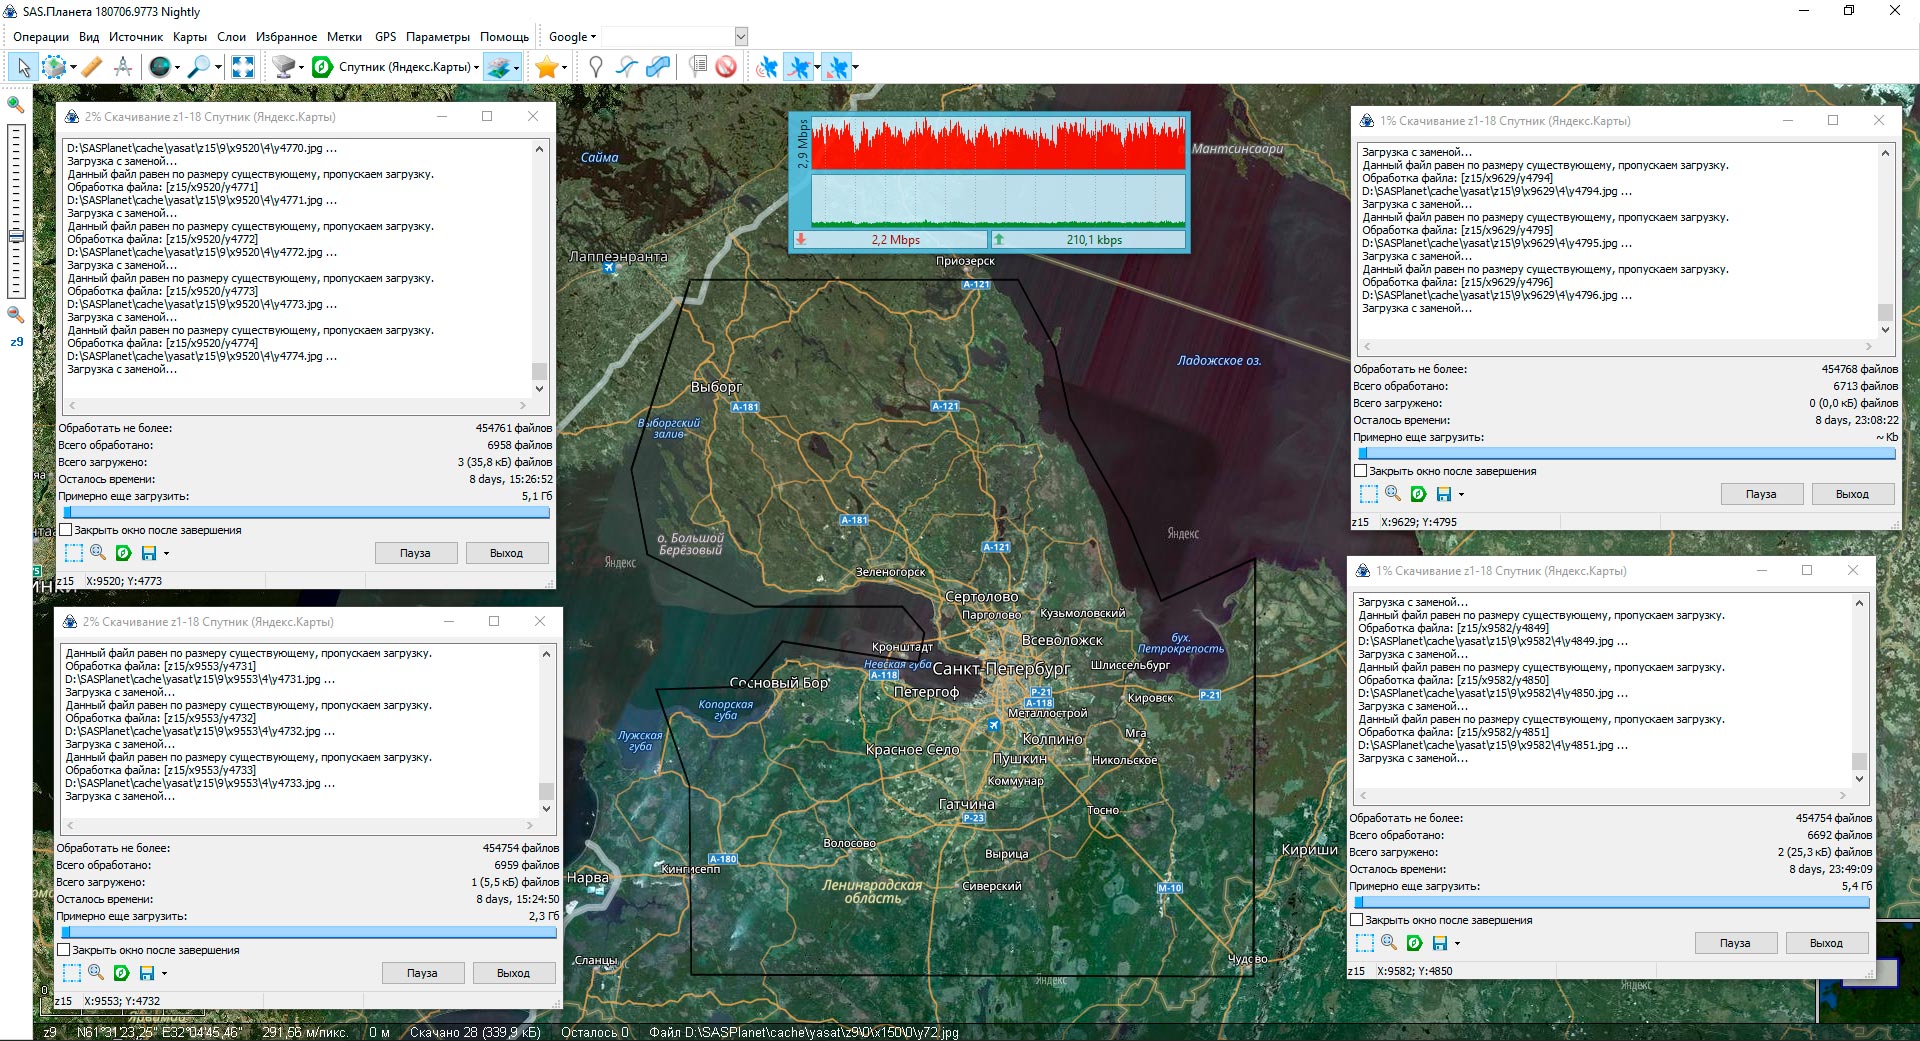The image size is (1920, 1041).
Task: Open the Операции menu
Action: pyautogui.click(x=41, y=37)
